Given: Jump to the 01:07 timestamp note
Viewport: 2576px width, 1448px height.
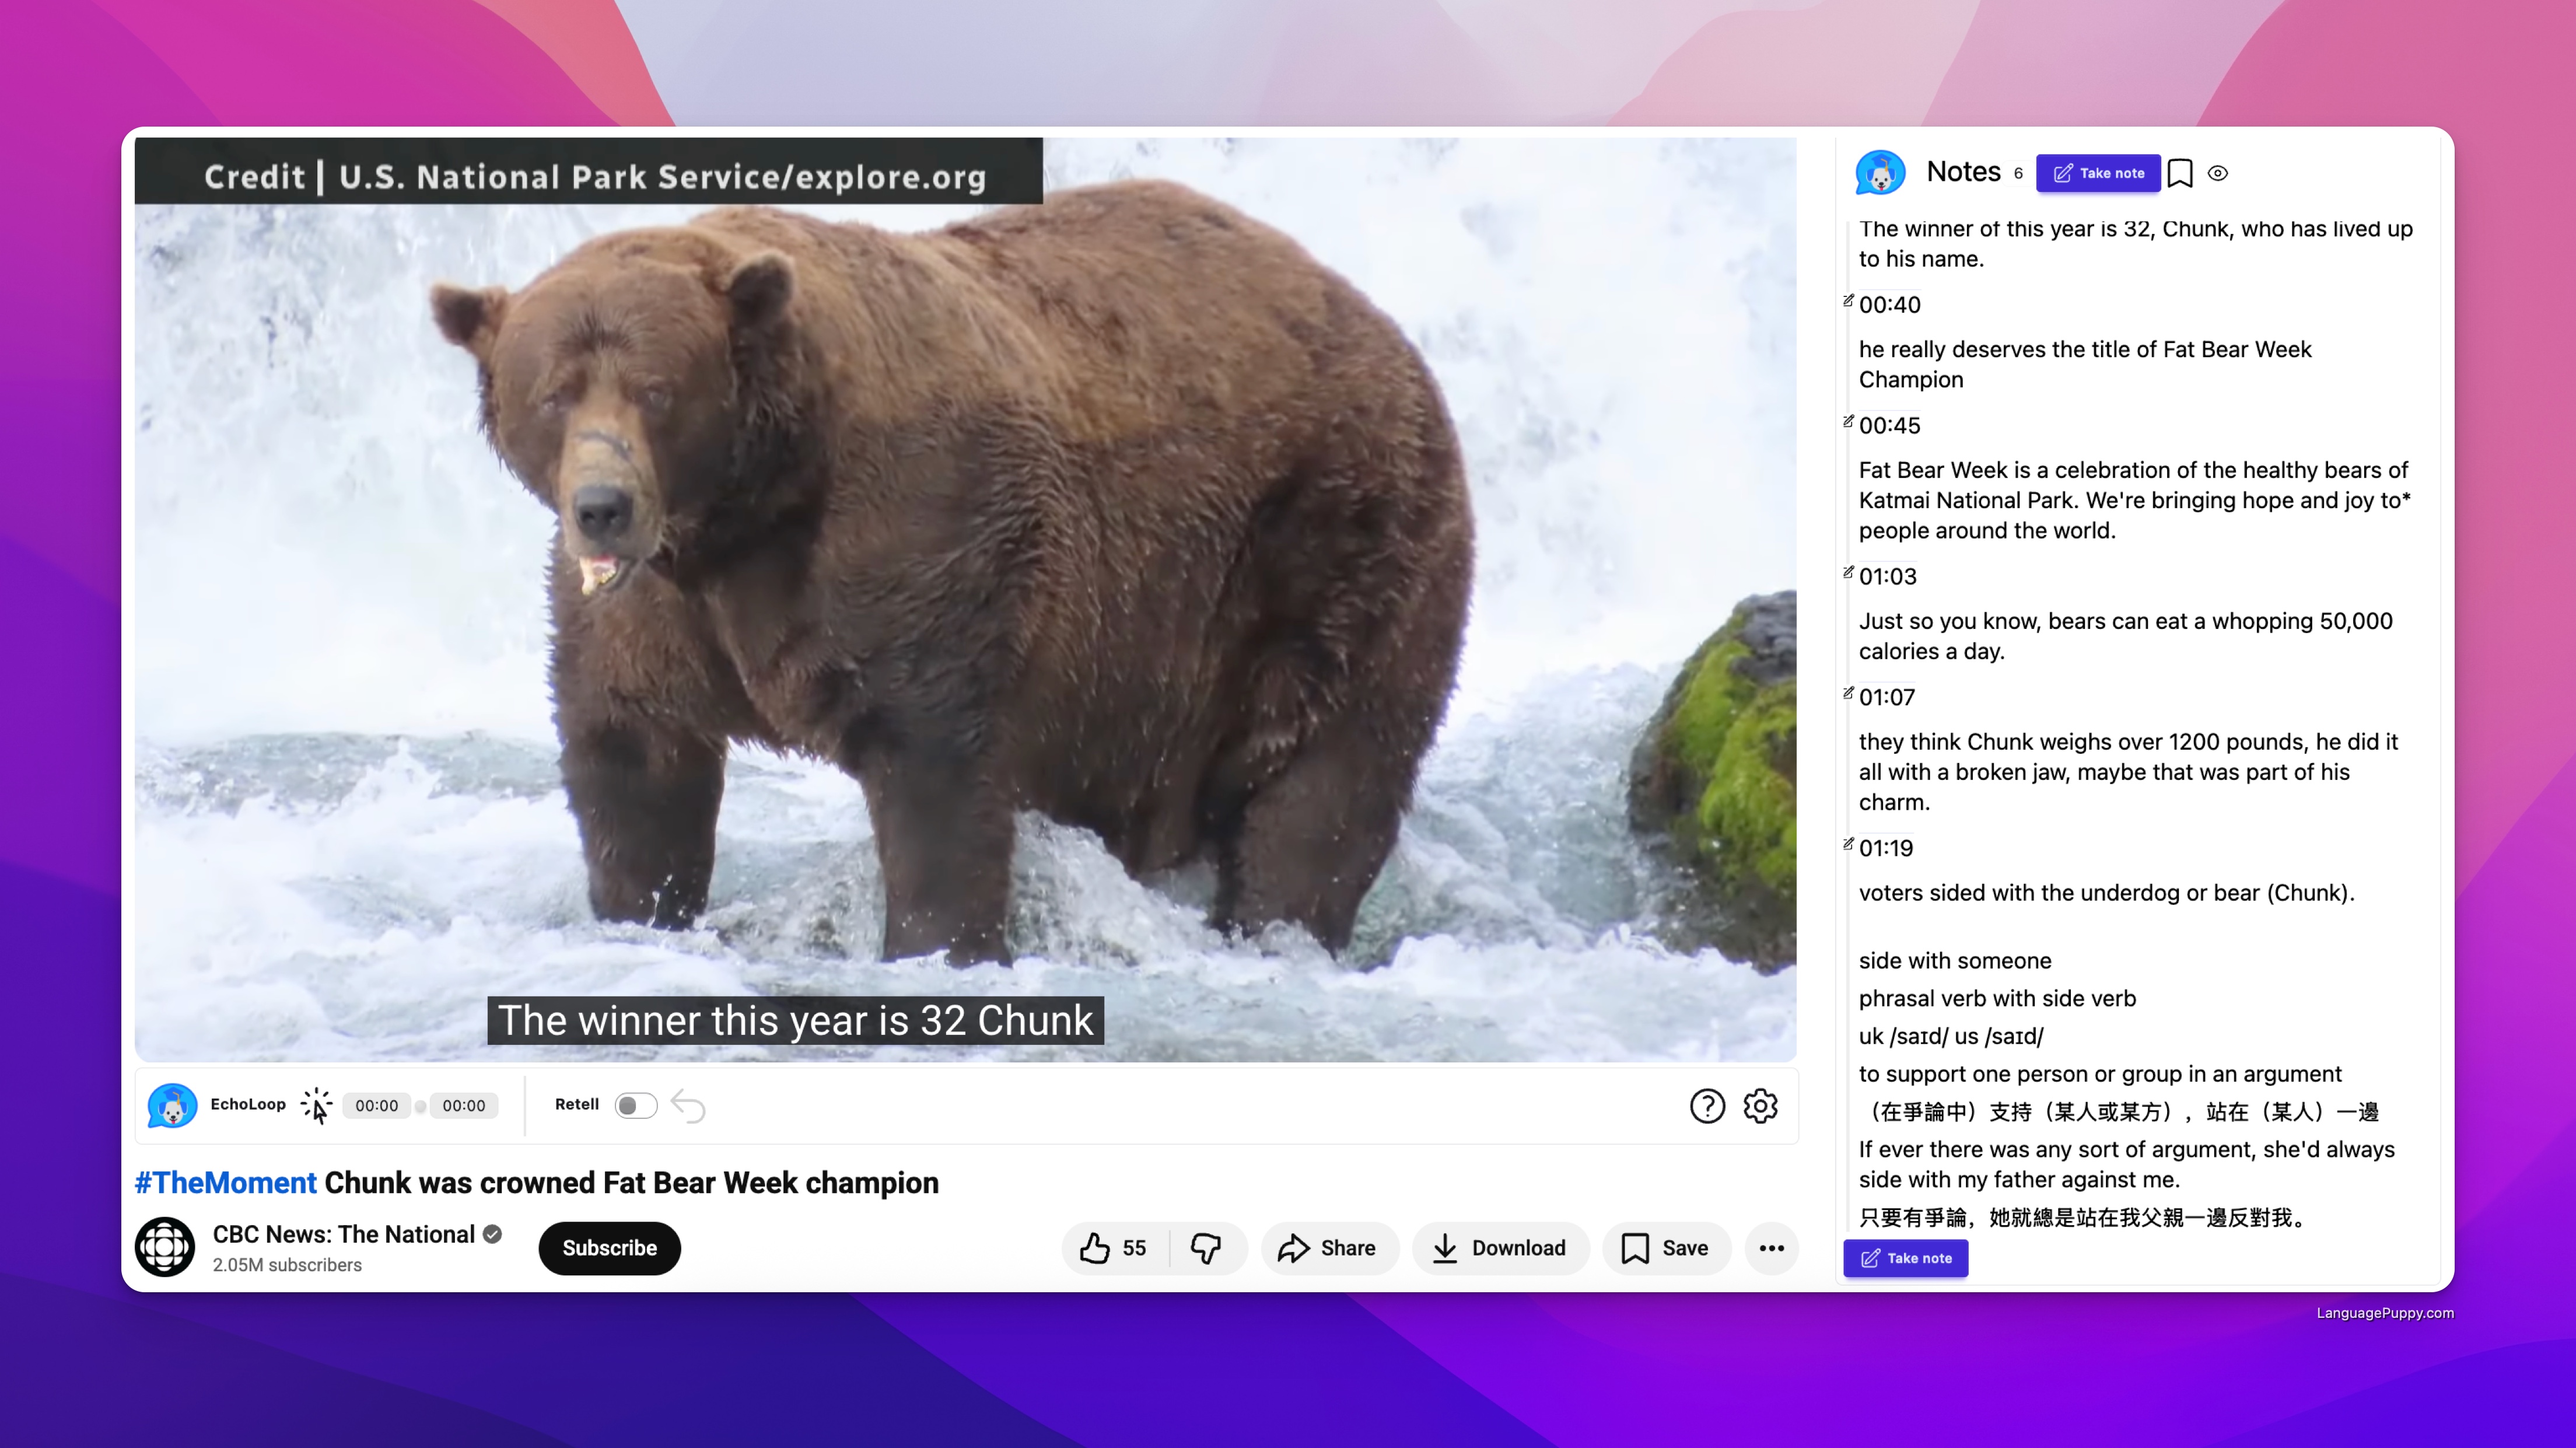Looking at the screenshot, I should (x=1886, y=697).
